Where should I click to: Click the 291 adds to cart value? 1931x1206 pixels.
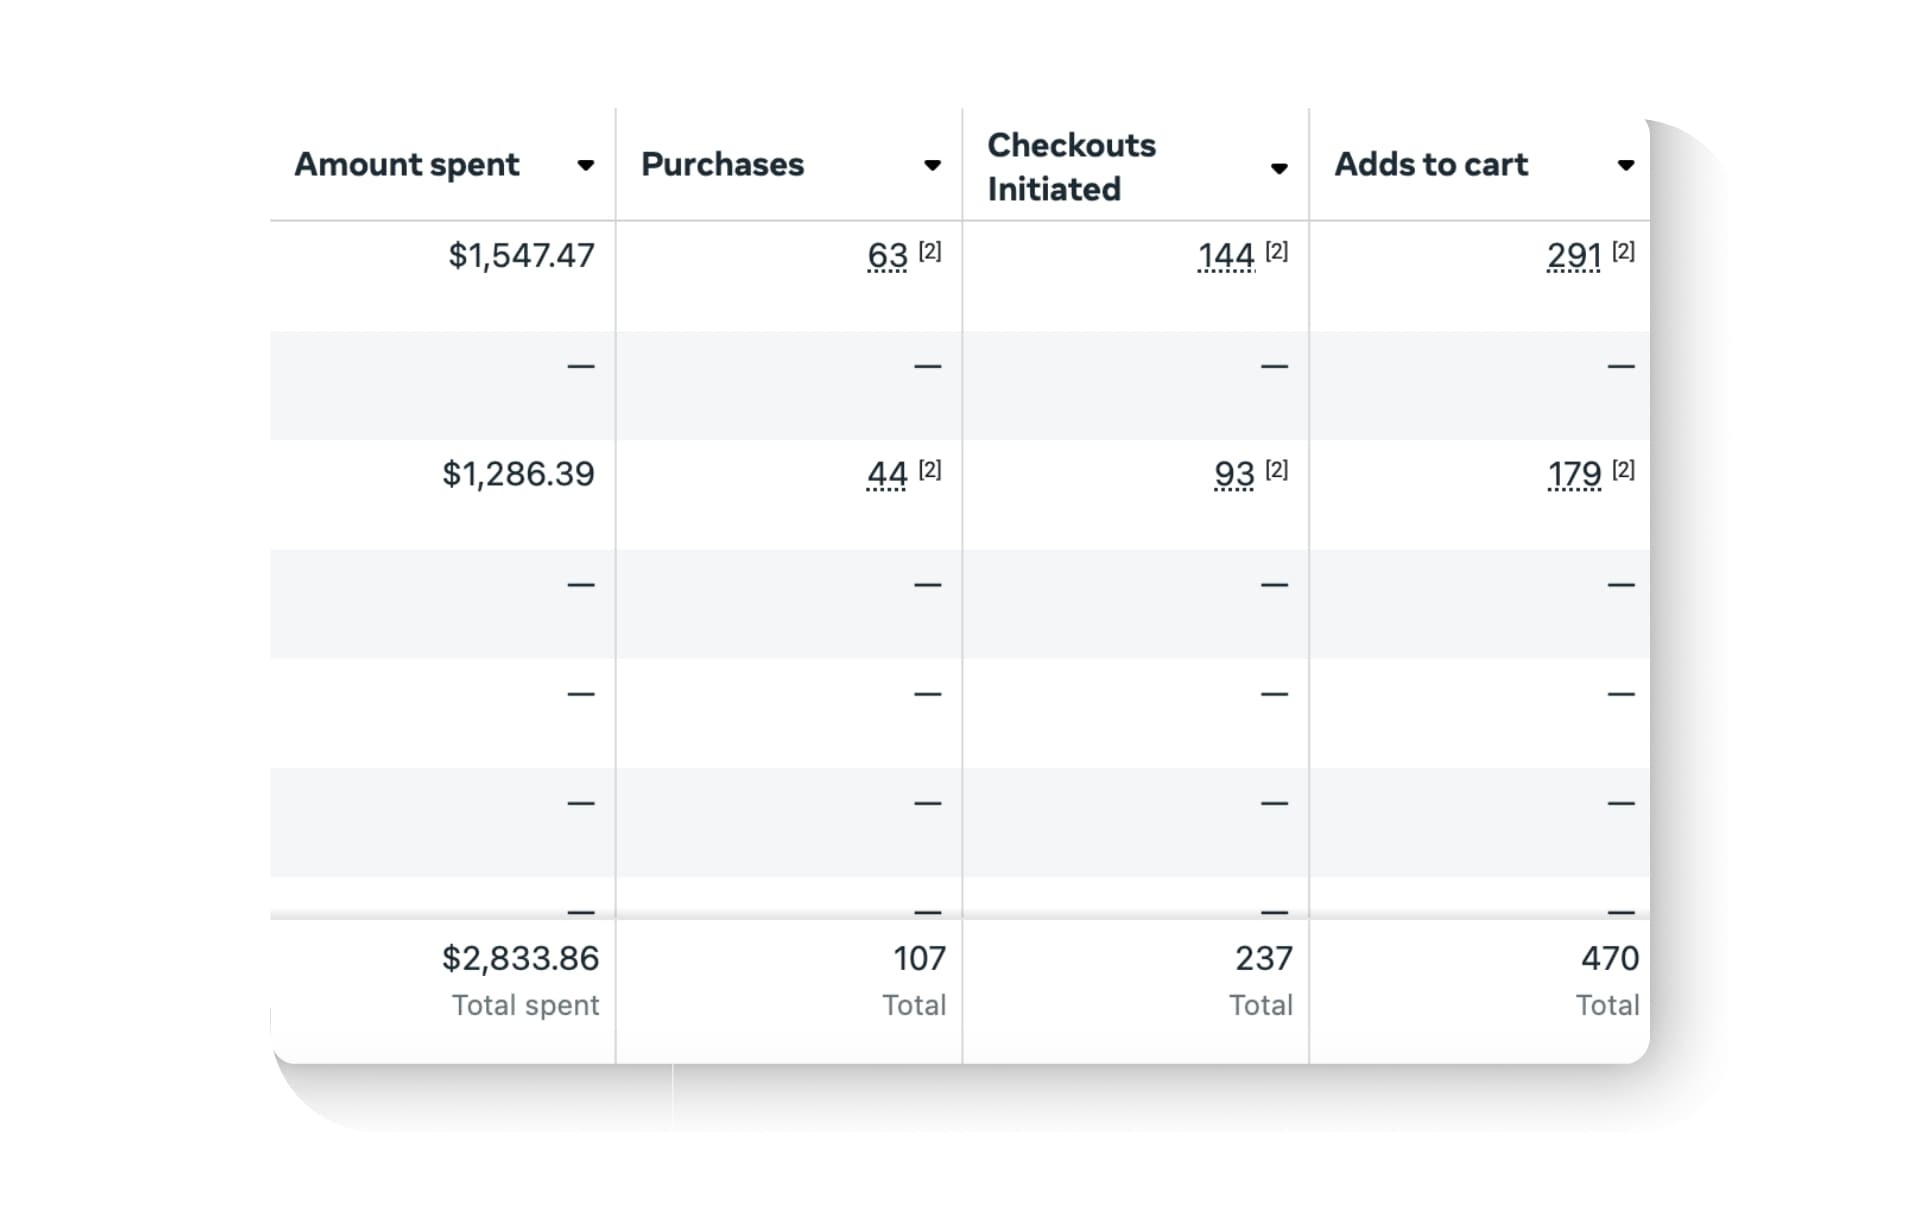[x=1574, y=256]
